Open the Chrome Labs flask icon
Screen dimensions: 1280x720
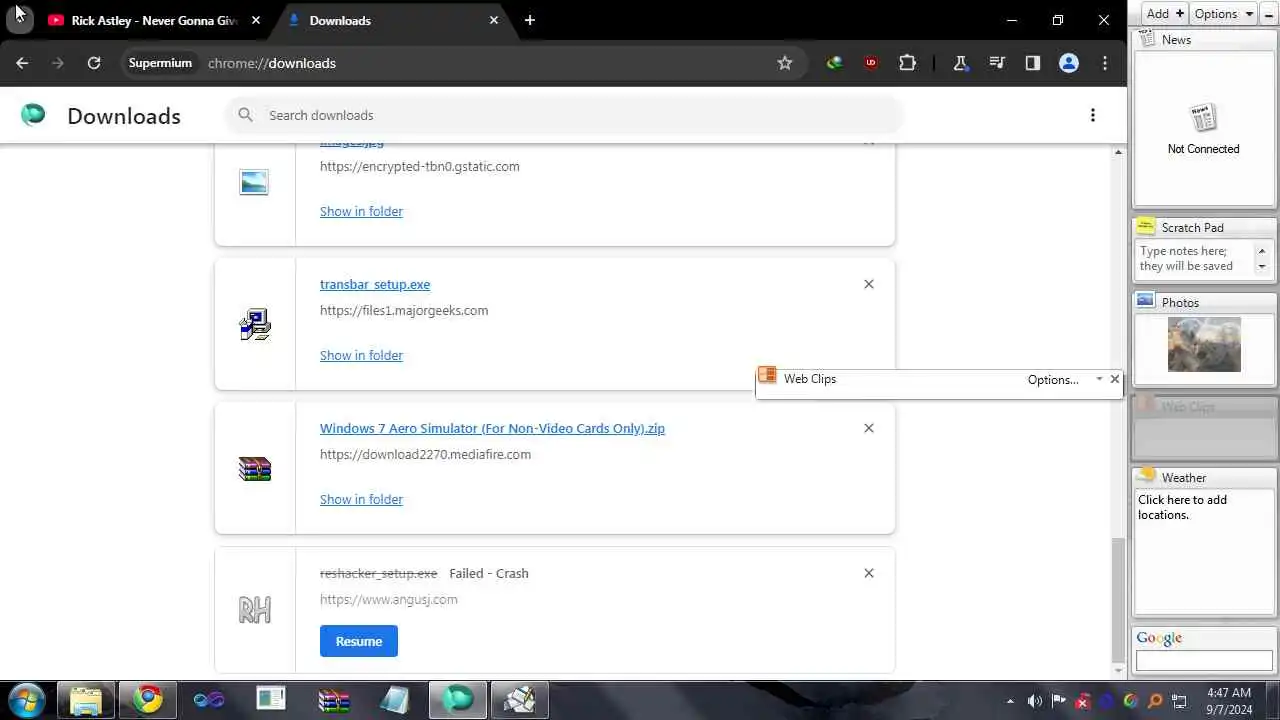click(x=960, y=63)
